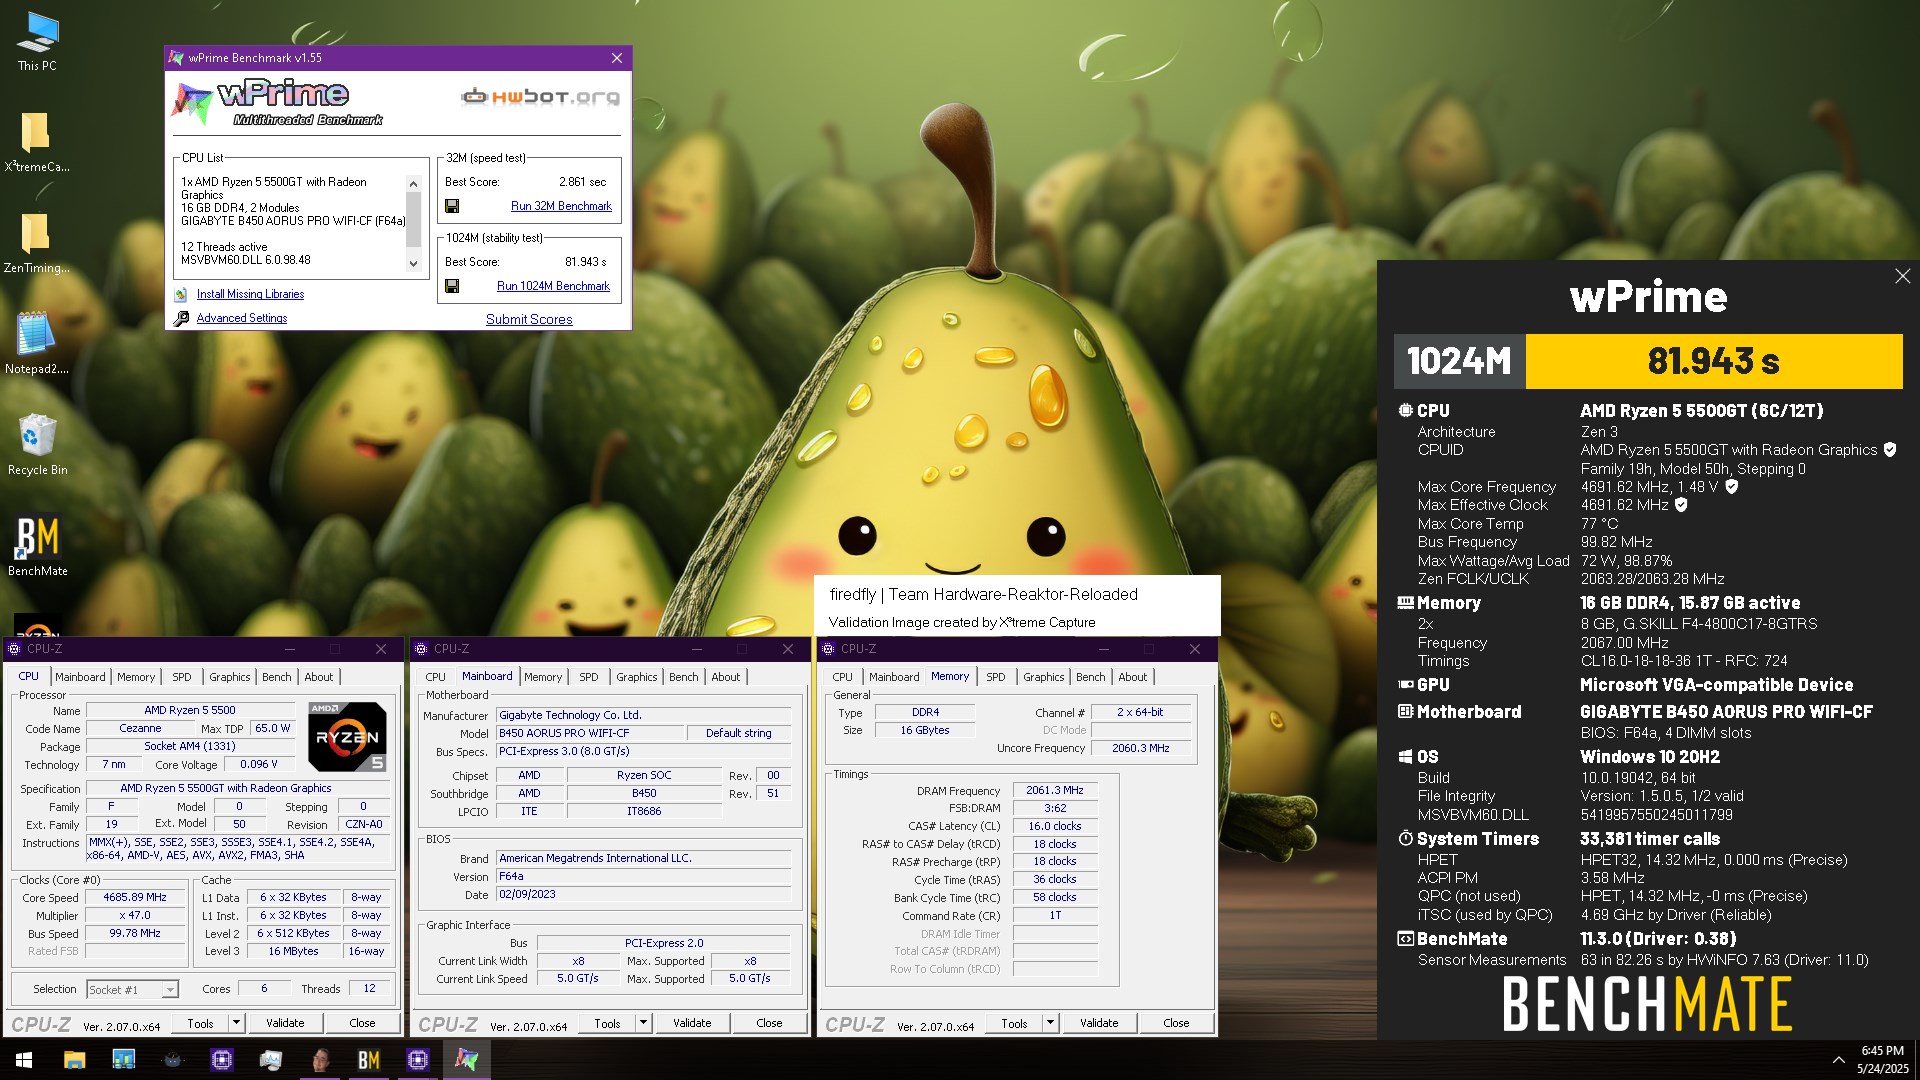Click the Multiplier x 47.0 value
Image resolution: width=1920 pixels, height=1080 pixels.
click(136, 915)
